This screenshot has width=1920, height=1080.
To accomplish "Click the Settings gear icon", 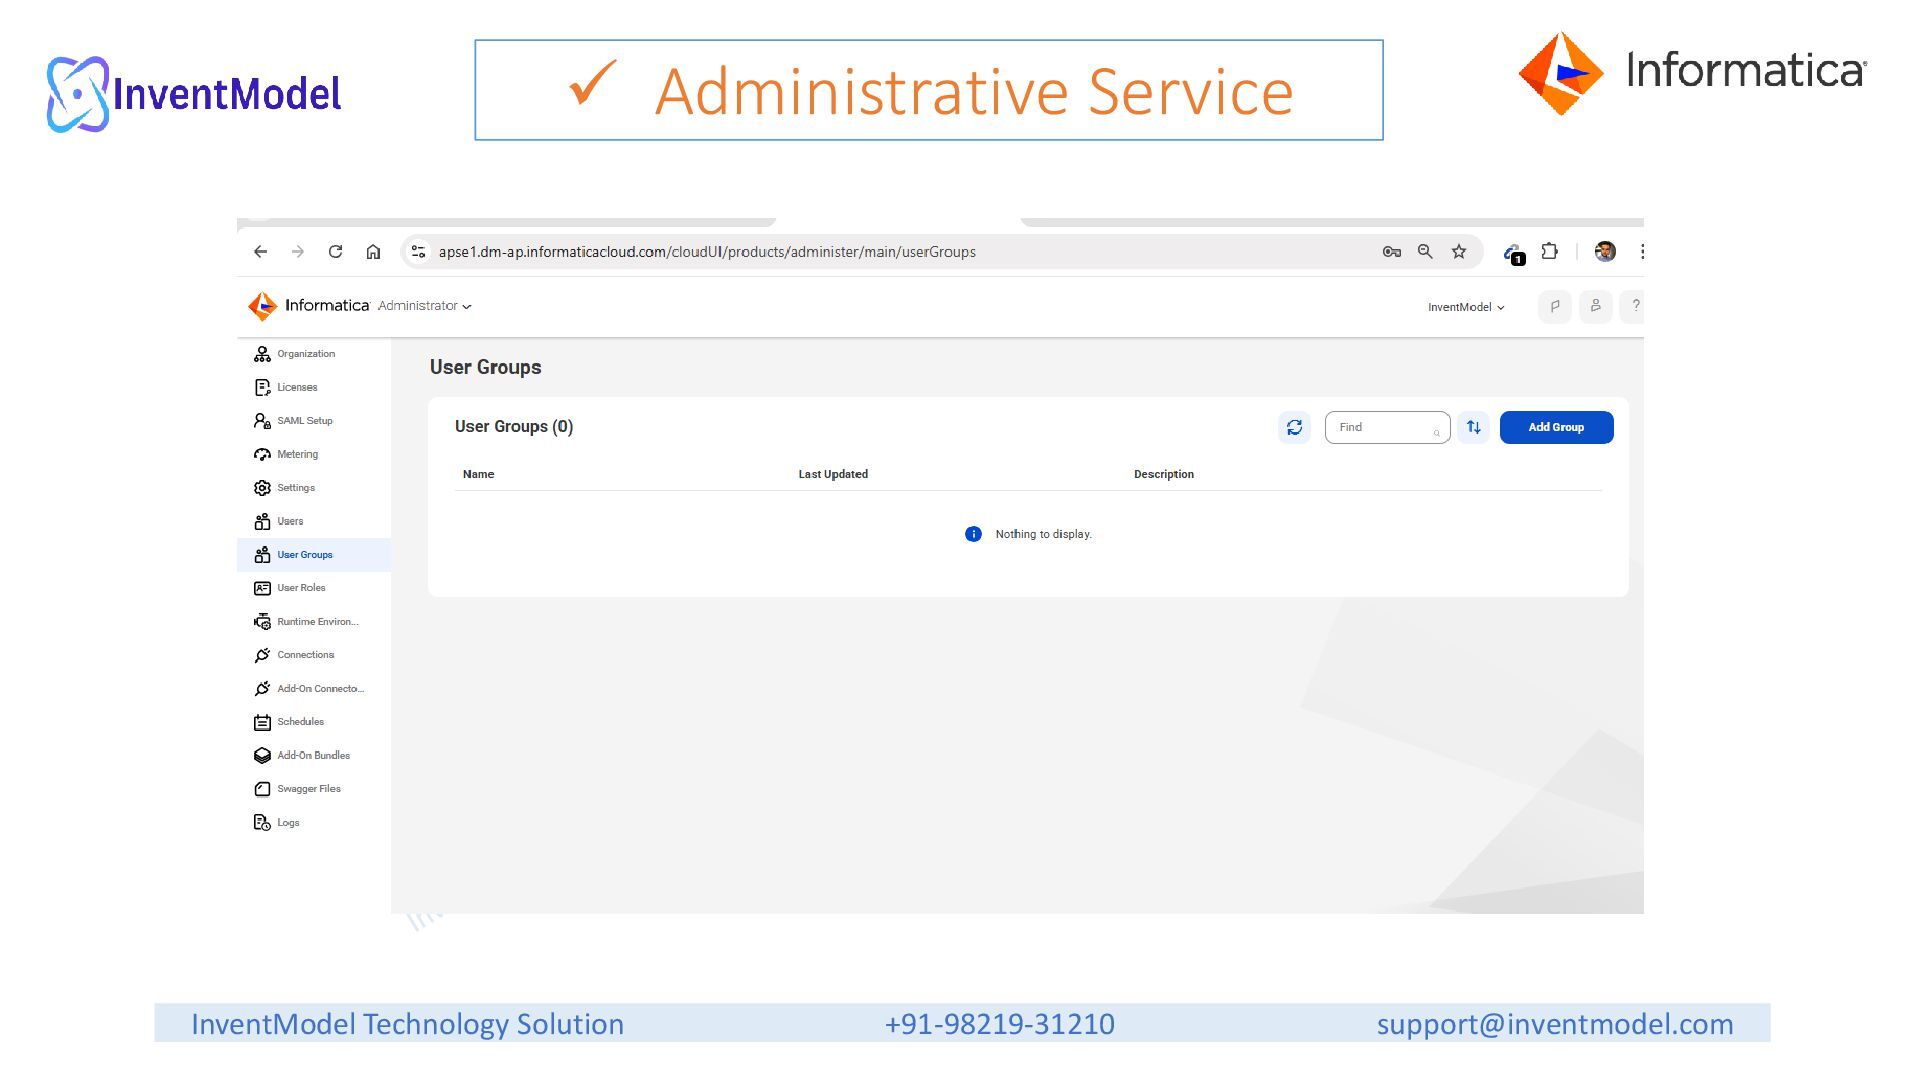I will pyautogui.click(x=262, y=488).
